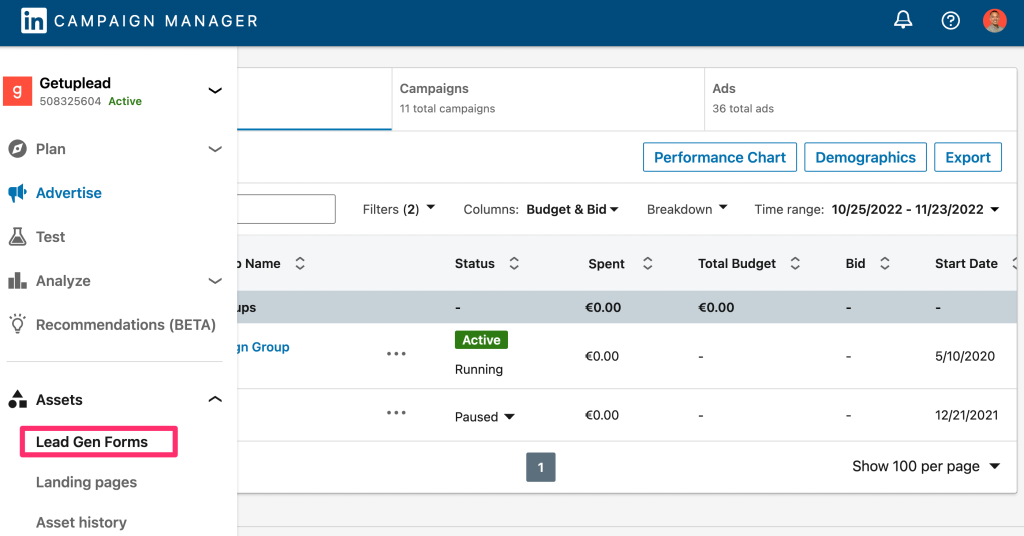Sort by the Total Budget column arrows

795,263
